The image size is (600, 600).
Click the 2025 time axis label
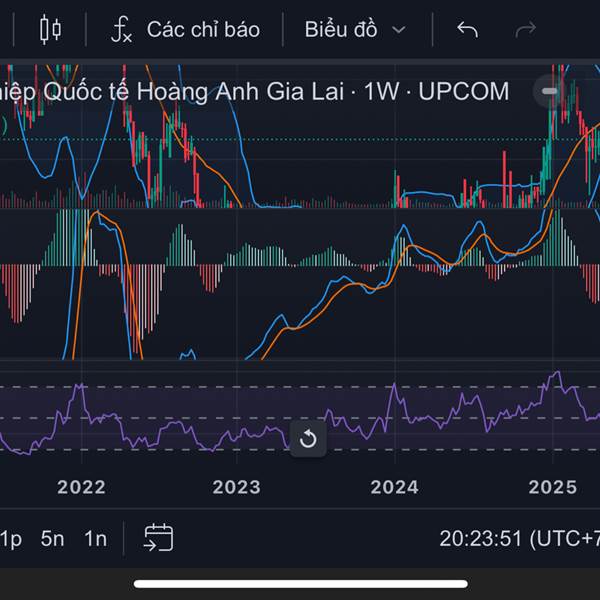tap(553, 487)
